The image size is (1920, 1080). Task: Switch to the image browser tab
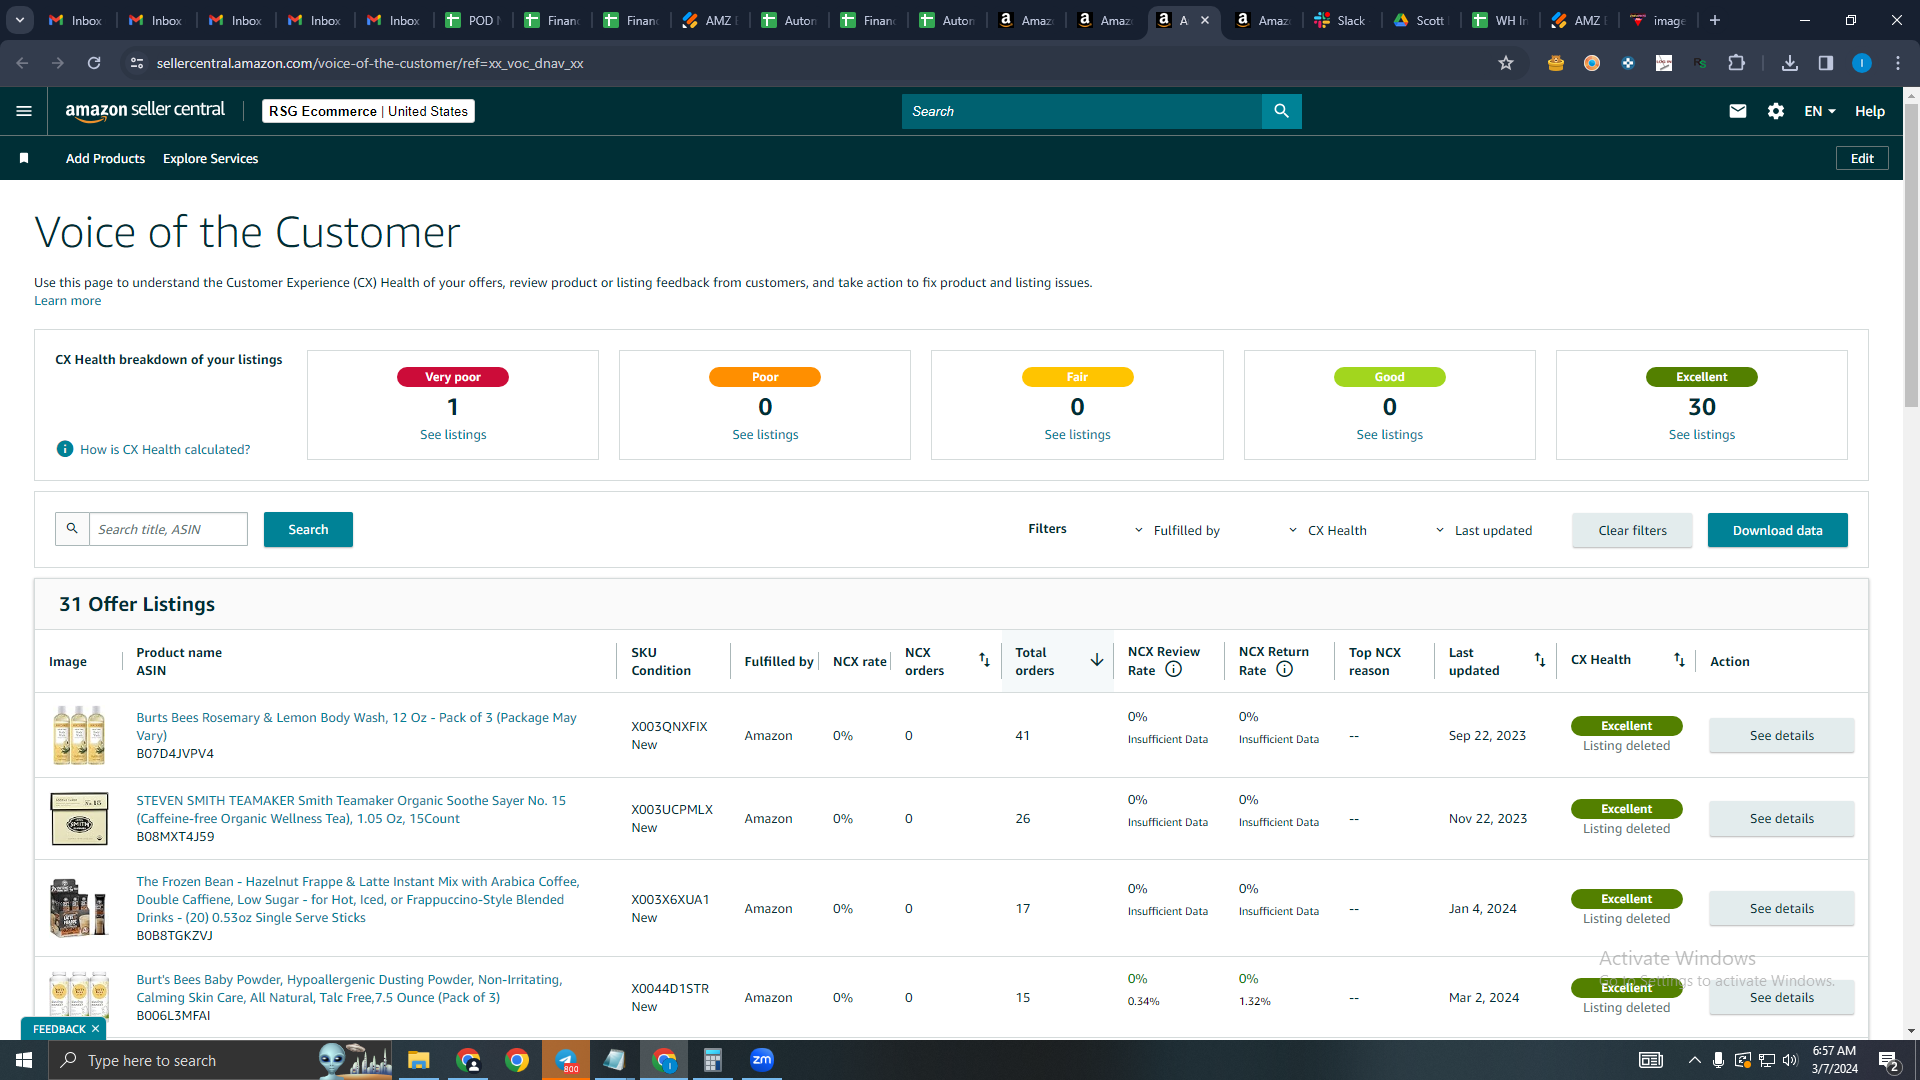1659,20
